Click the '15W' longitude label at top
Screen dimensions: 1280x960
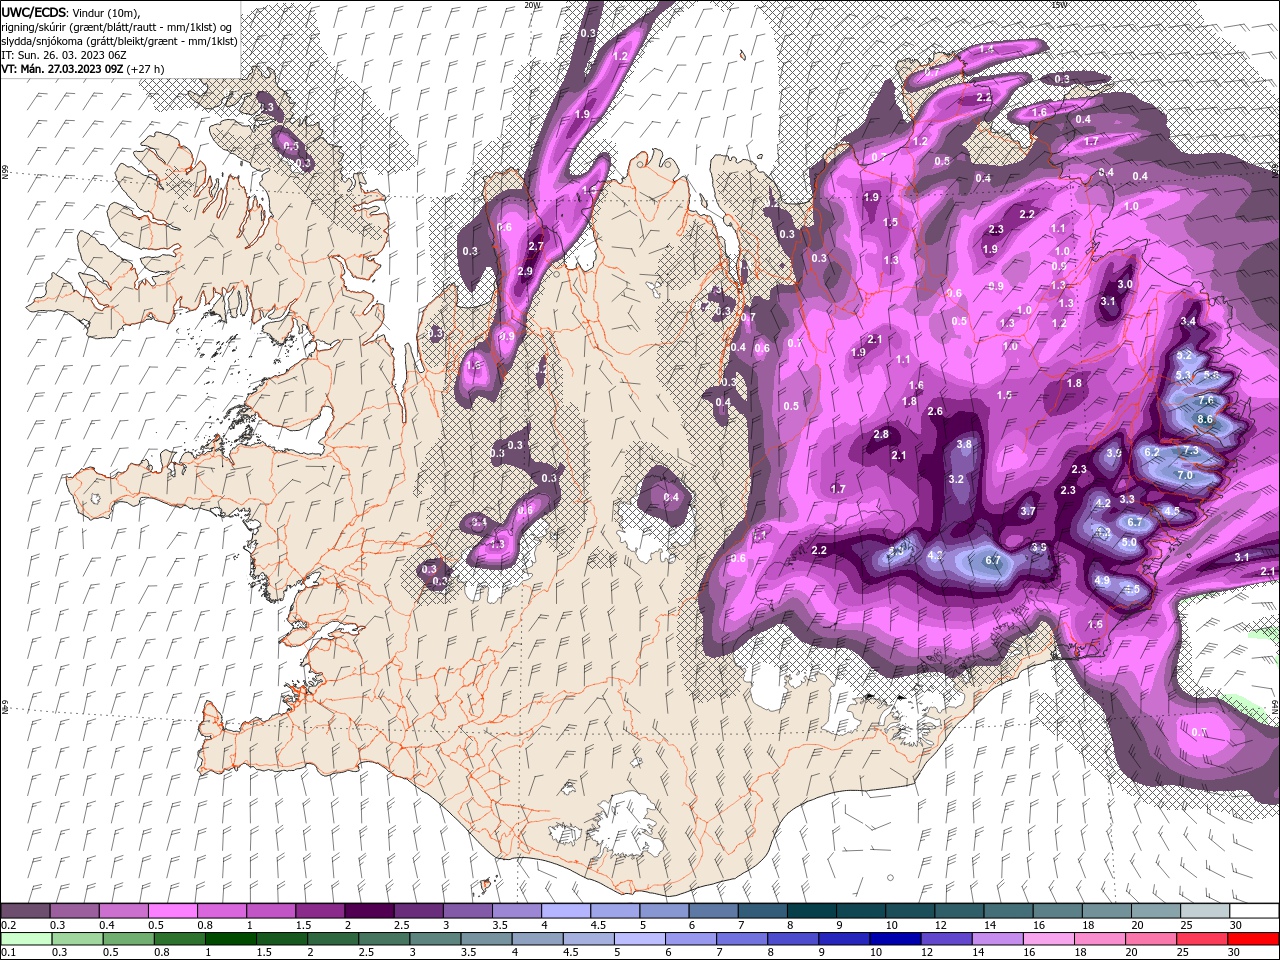click(1059, 5)
